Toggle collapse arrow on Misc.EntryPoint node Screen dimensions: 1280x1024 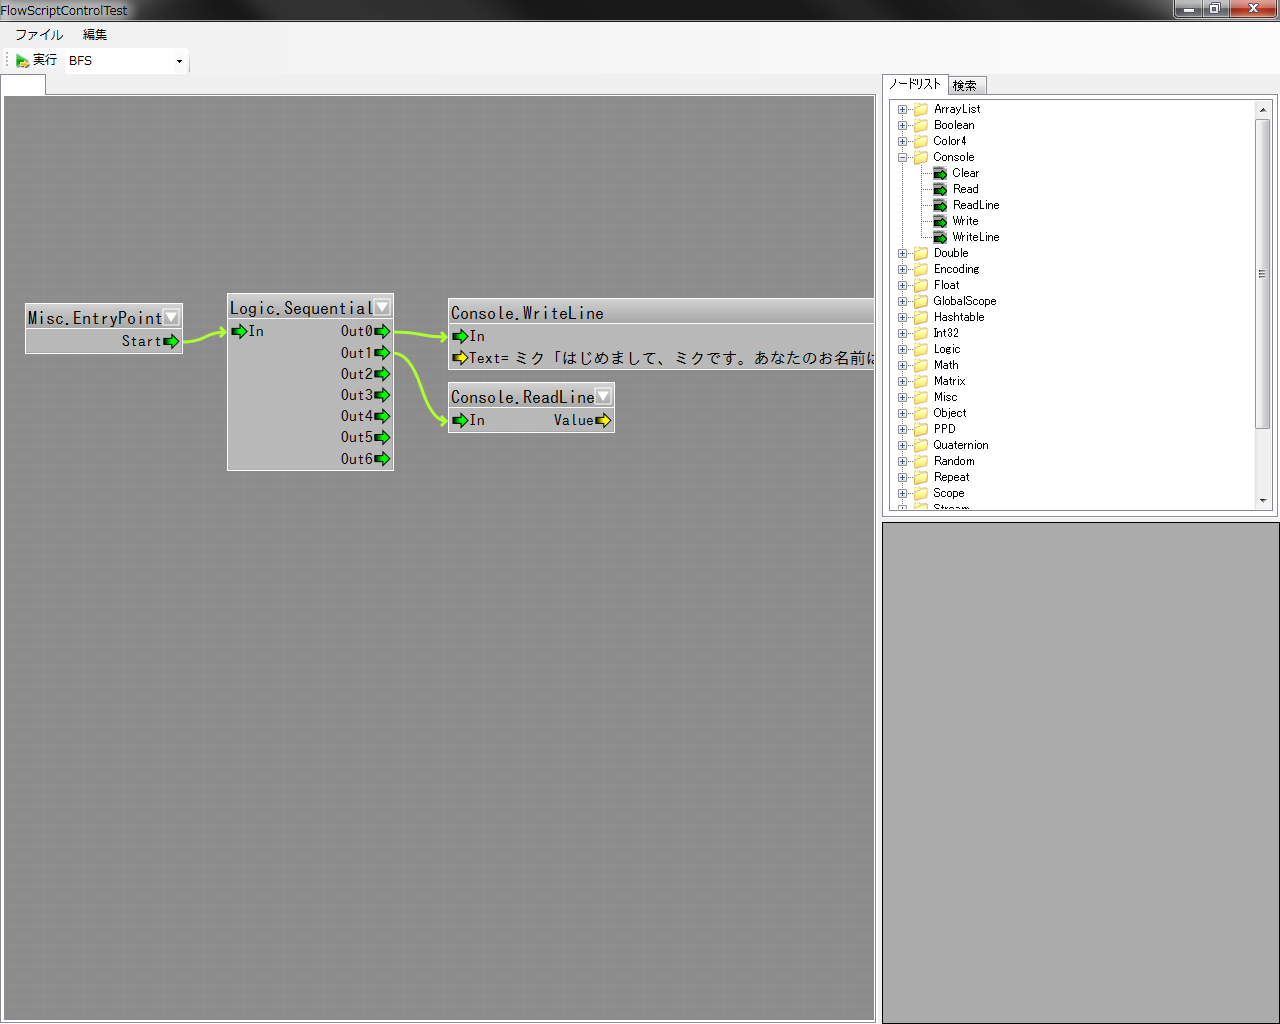click(x=171, y=317)
